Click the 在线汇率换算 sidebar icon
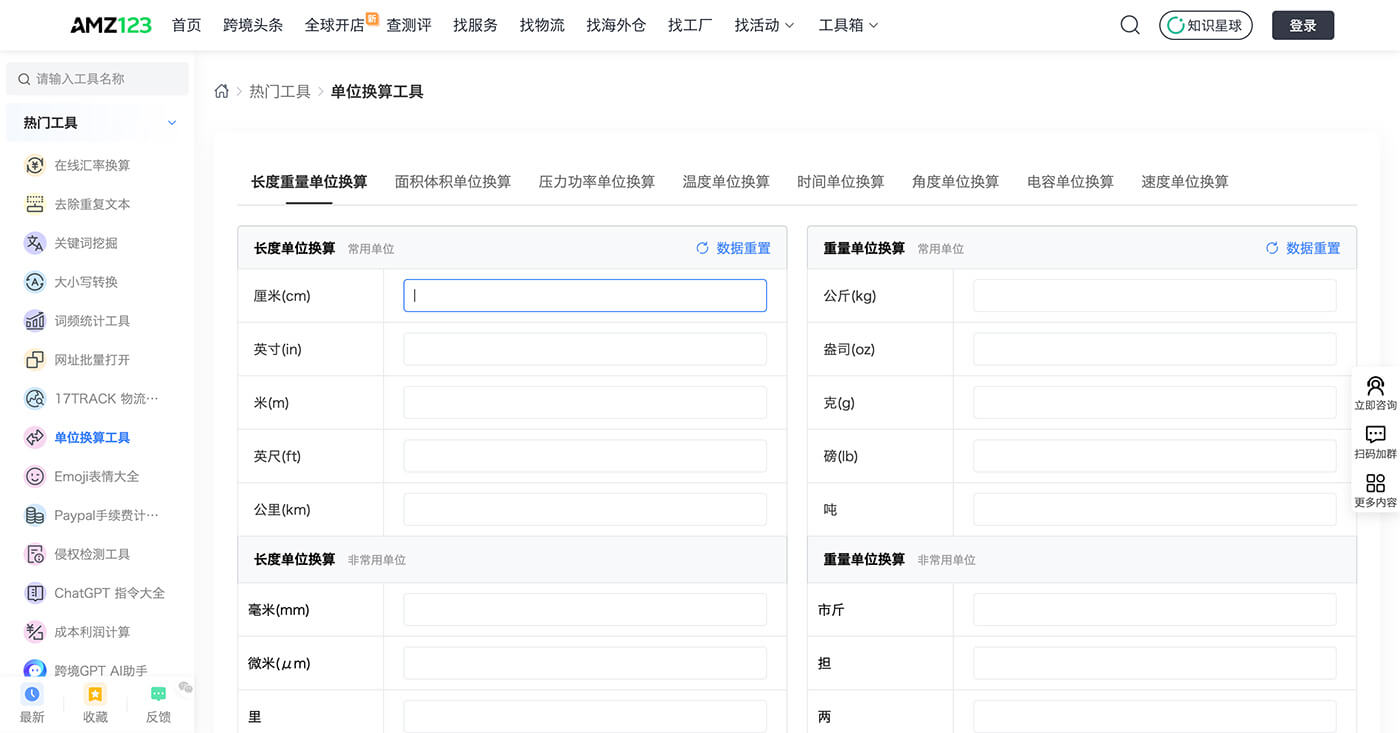Screen dimensions: 1400x733 point(35,165)
